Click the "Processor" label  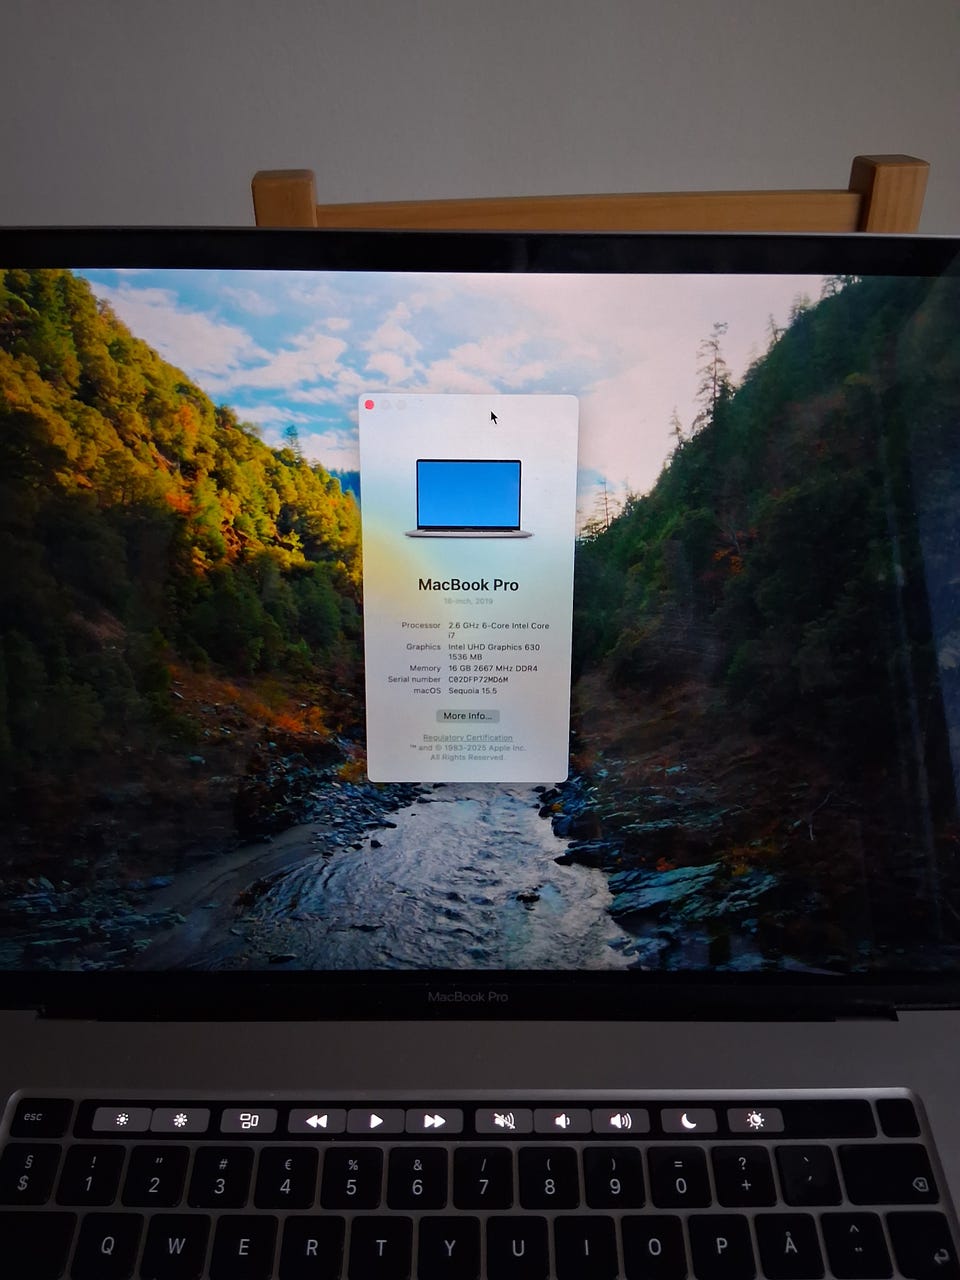421,625
